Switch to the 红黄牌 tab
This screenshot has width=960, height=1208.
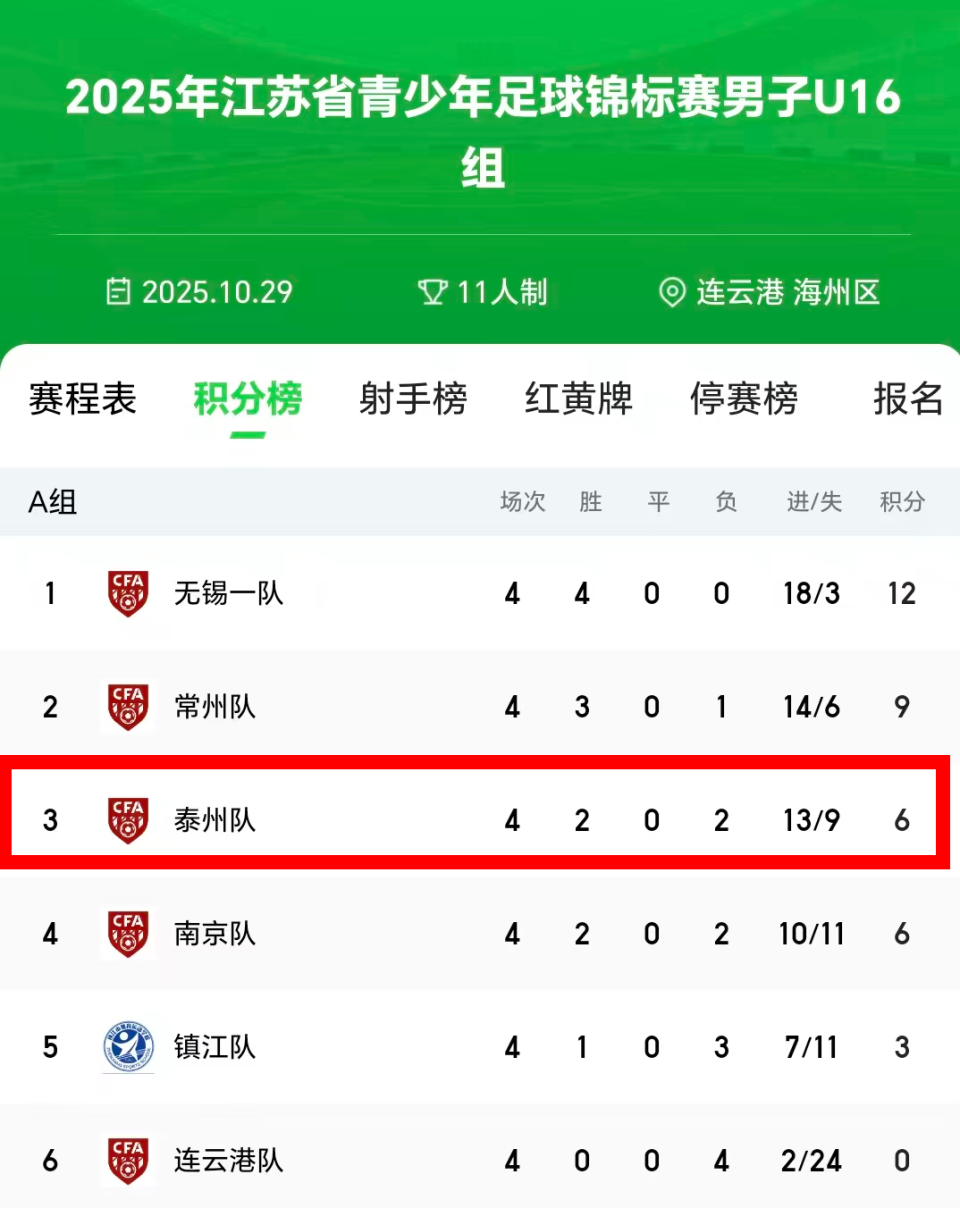tap(578, 399)
